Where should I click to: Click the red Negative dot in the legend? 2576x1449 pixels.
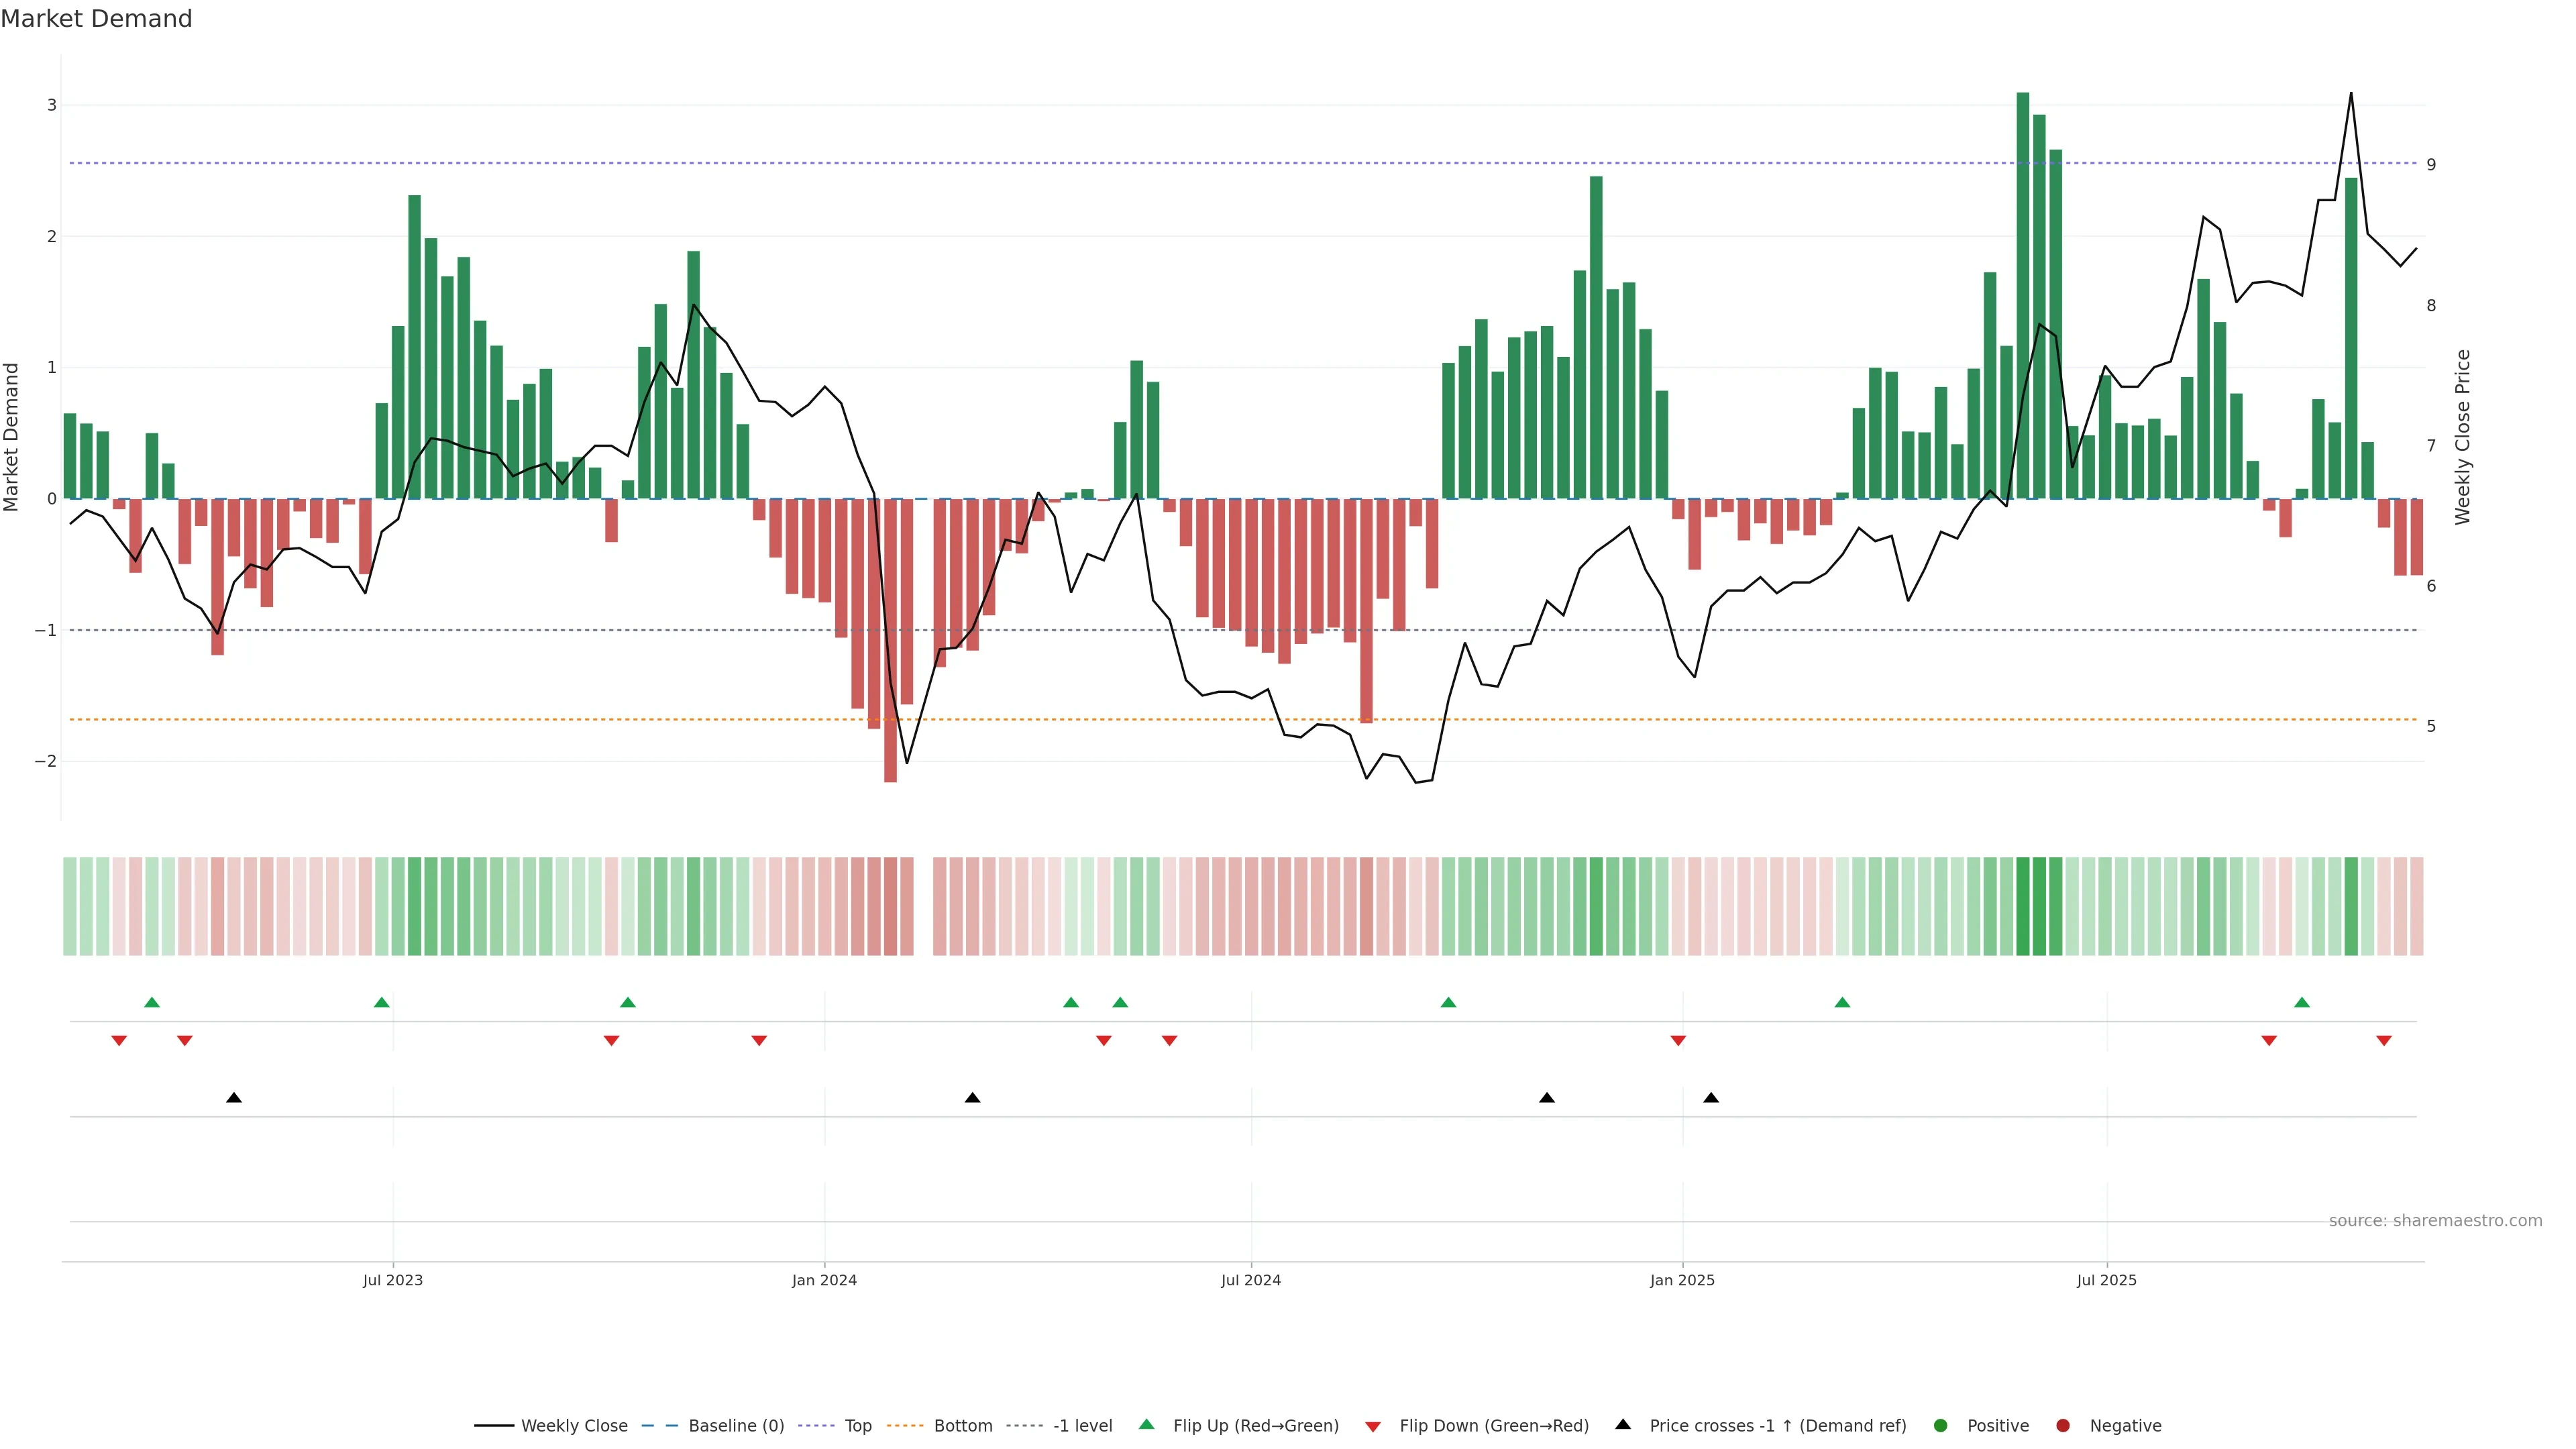(x=2063, y=1426)
